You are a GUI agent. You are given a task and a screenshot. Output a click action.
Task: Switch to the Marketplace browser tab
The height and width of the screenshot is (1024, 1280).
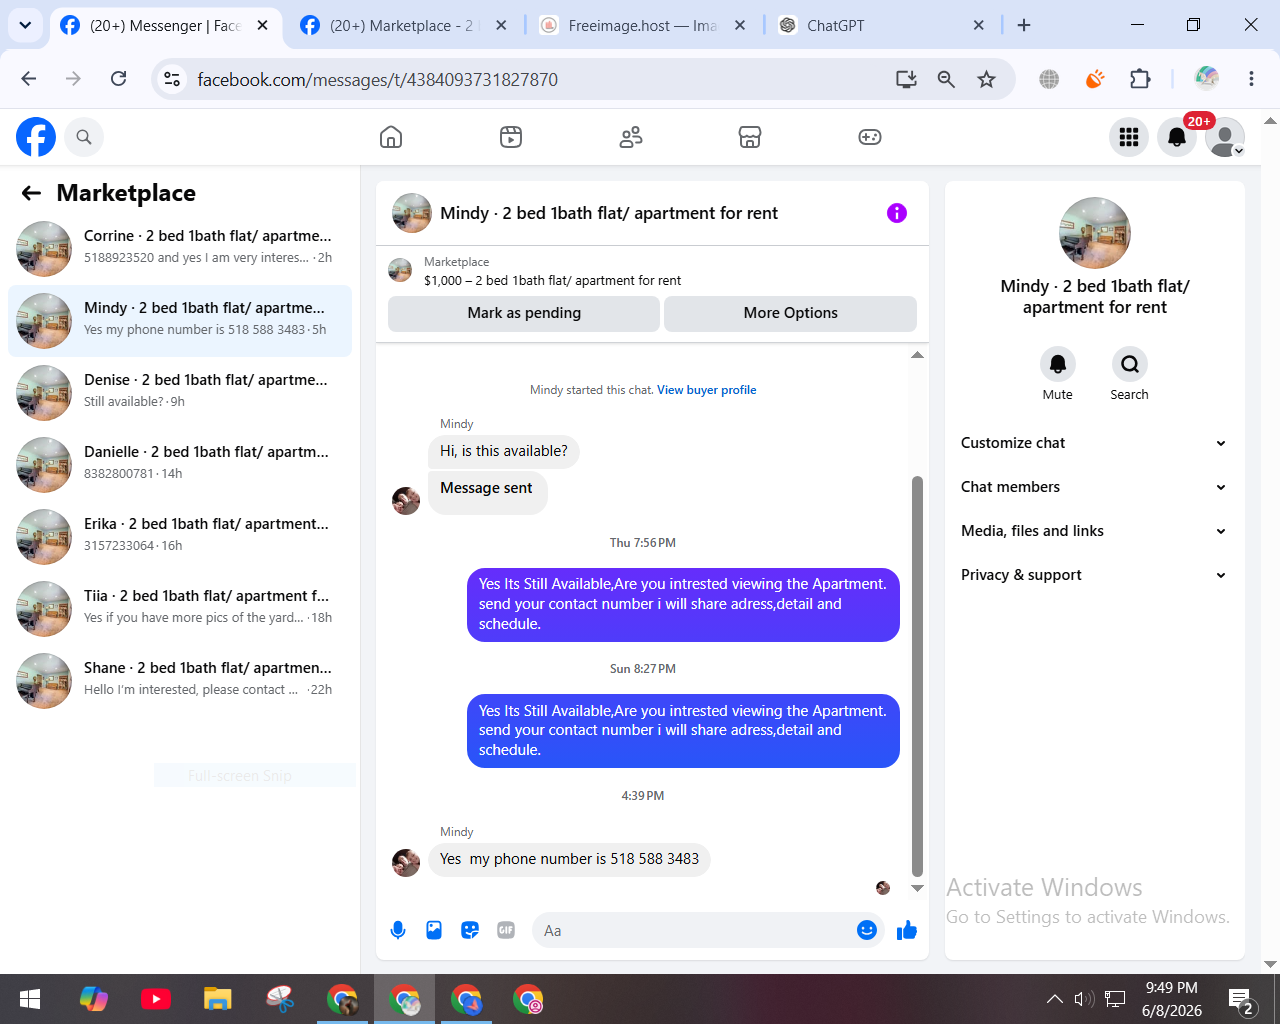pos(405,26)
